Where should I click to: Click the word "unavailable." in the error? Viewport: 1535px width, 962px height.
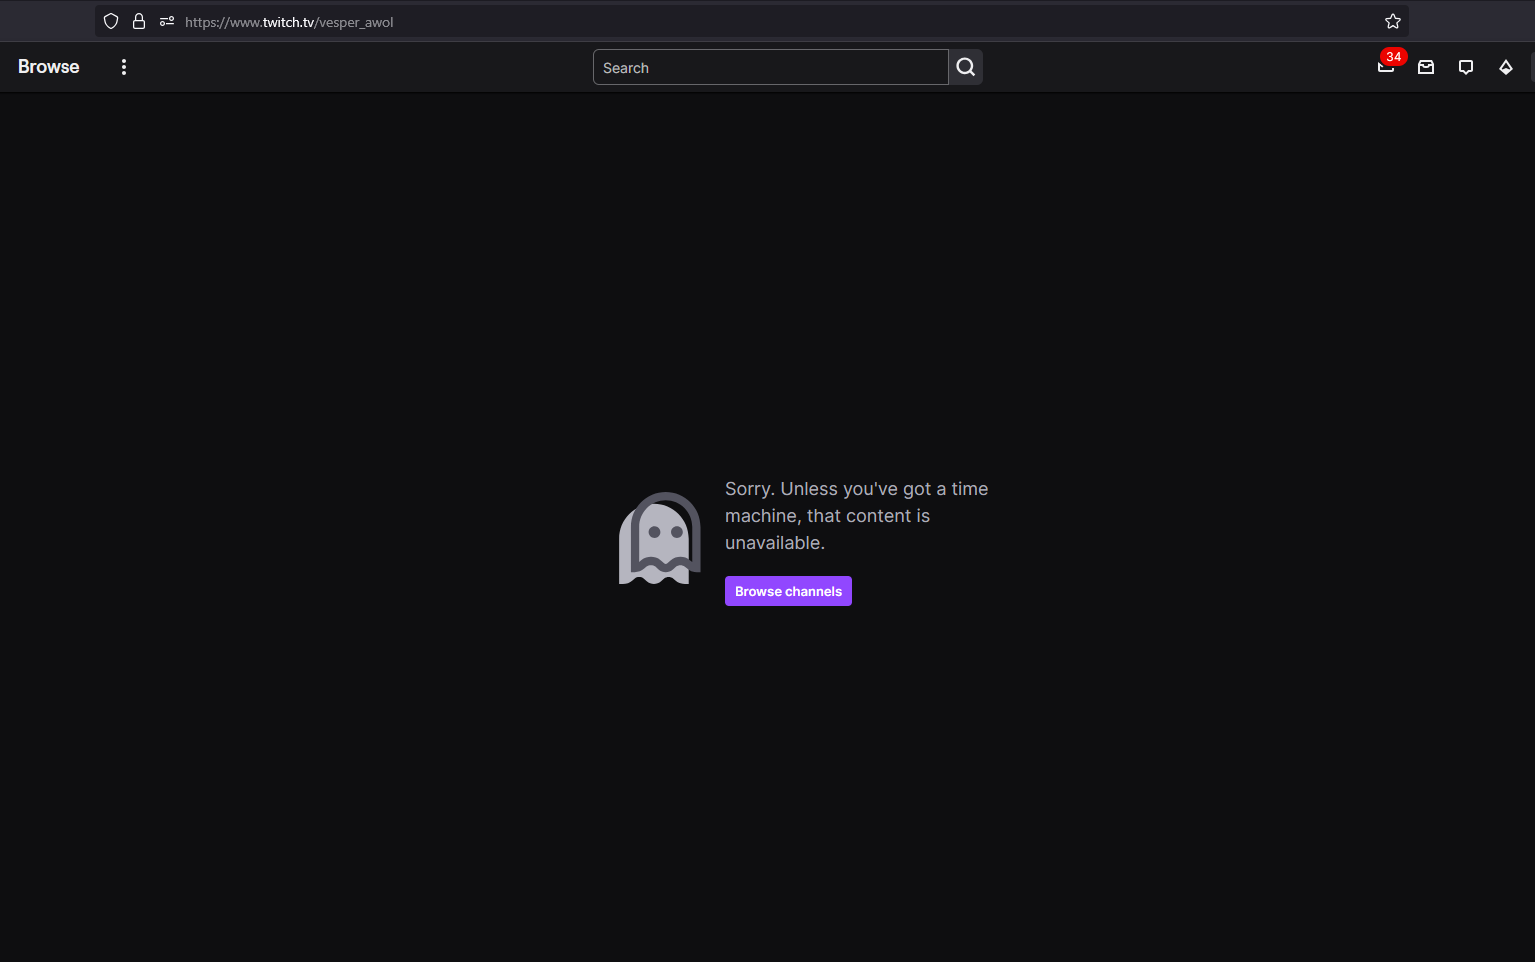tap(775, 543)
